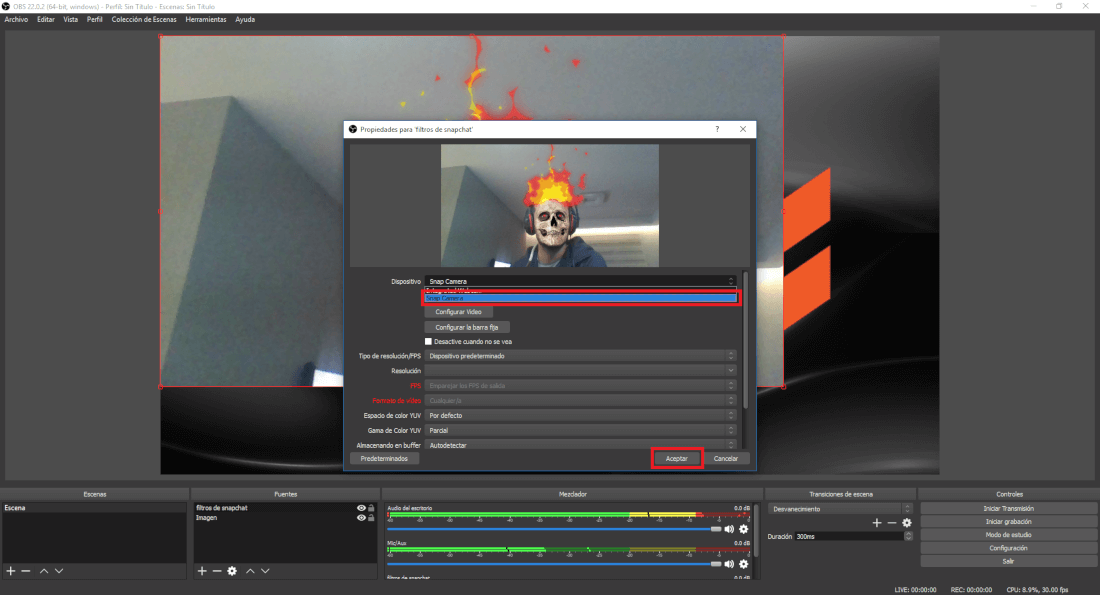Open the FPS dropdown
Viewport: 1100px width, 595px height.
[x=581, y=385]
